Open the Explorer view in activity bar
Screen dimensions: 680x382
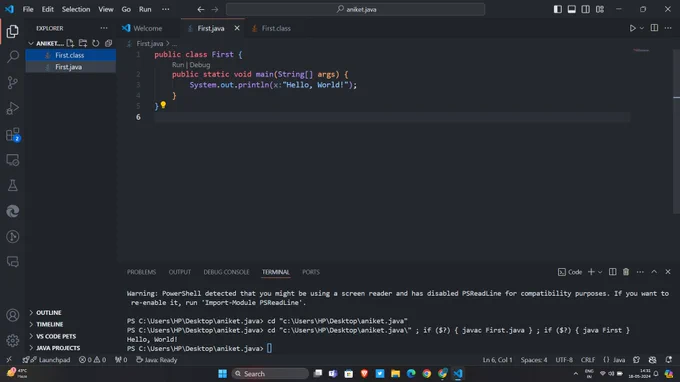(13, 31)
